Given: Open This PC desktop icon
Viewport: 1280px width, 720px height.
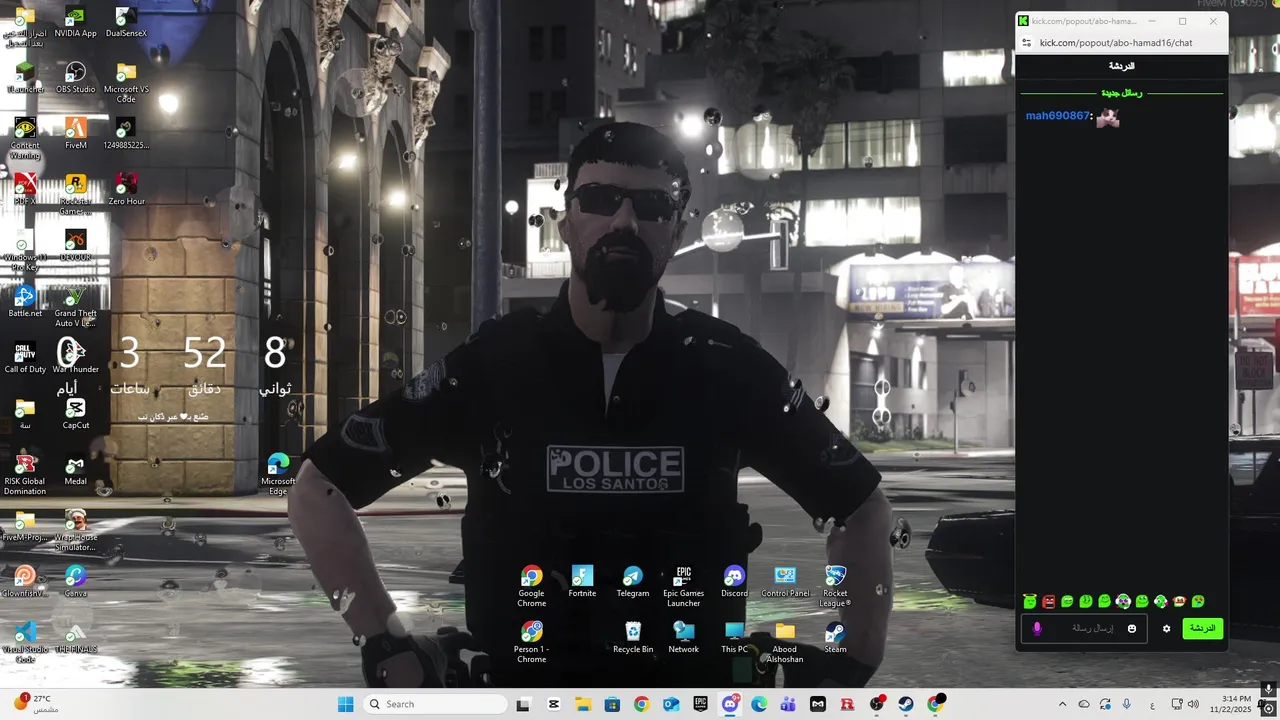Looking at the screenshot, I should coord(734,638).
